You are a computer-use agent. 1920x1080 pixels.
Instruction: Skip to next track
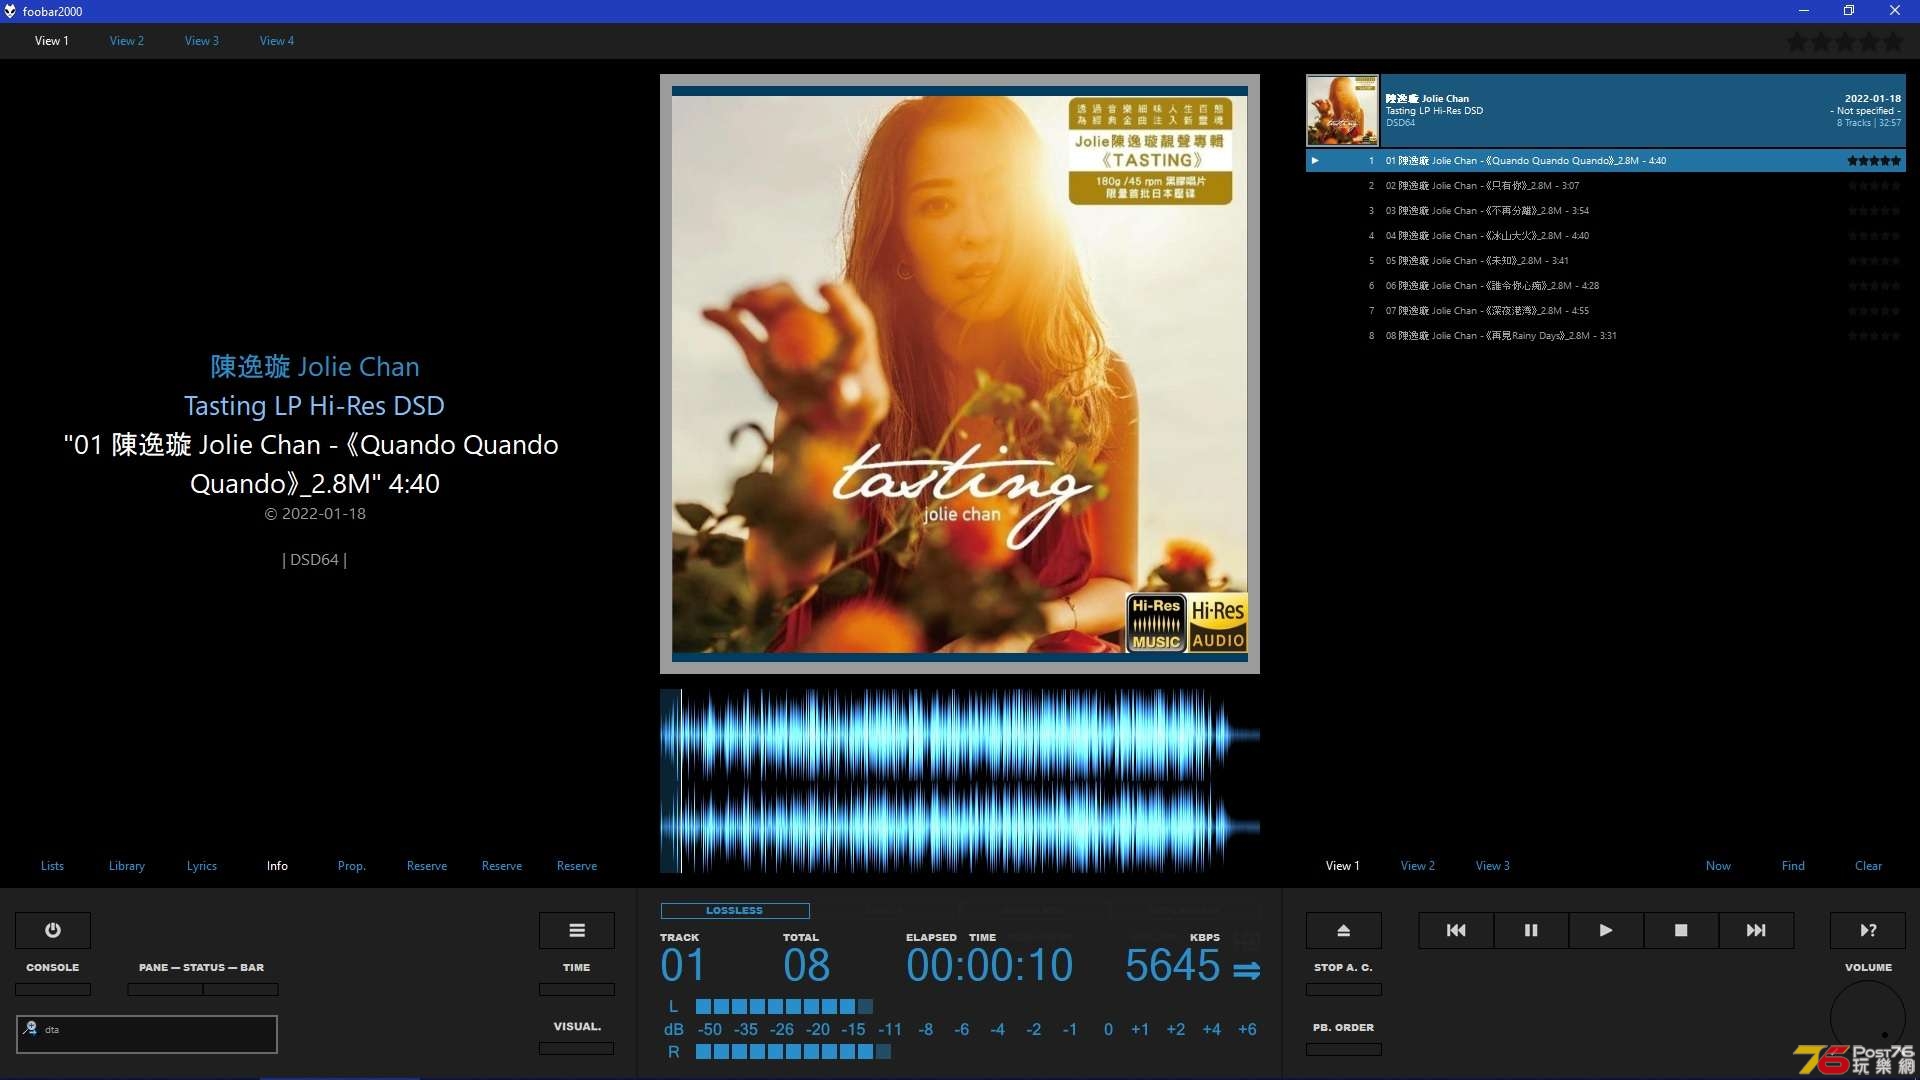point(1756,930)
